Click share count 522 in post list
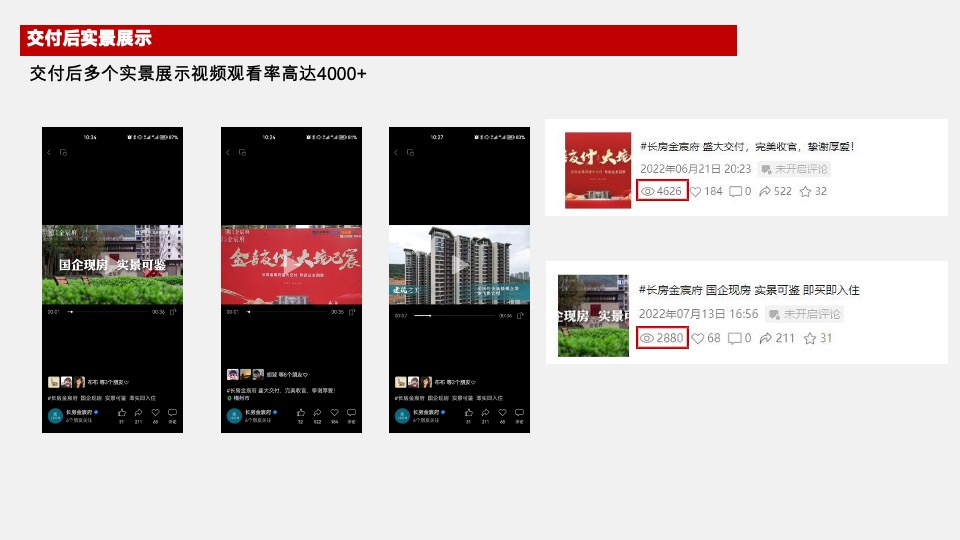The height and width of the screenshot is (540, 960). point(776,192)
